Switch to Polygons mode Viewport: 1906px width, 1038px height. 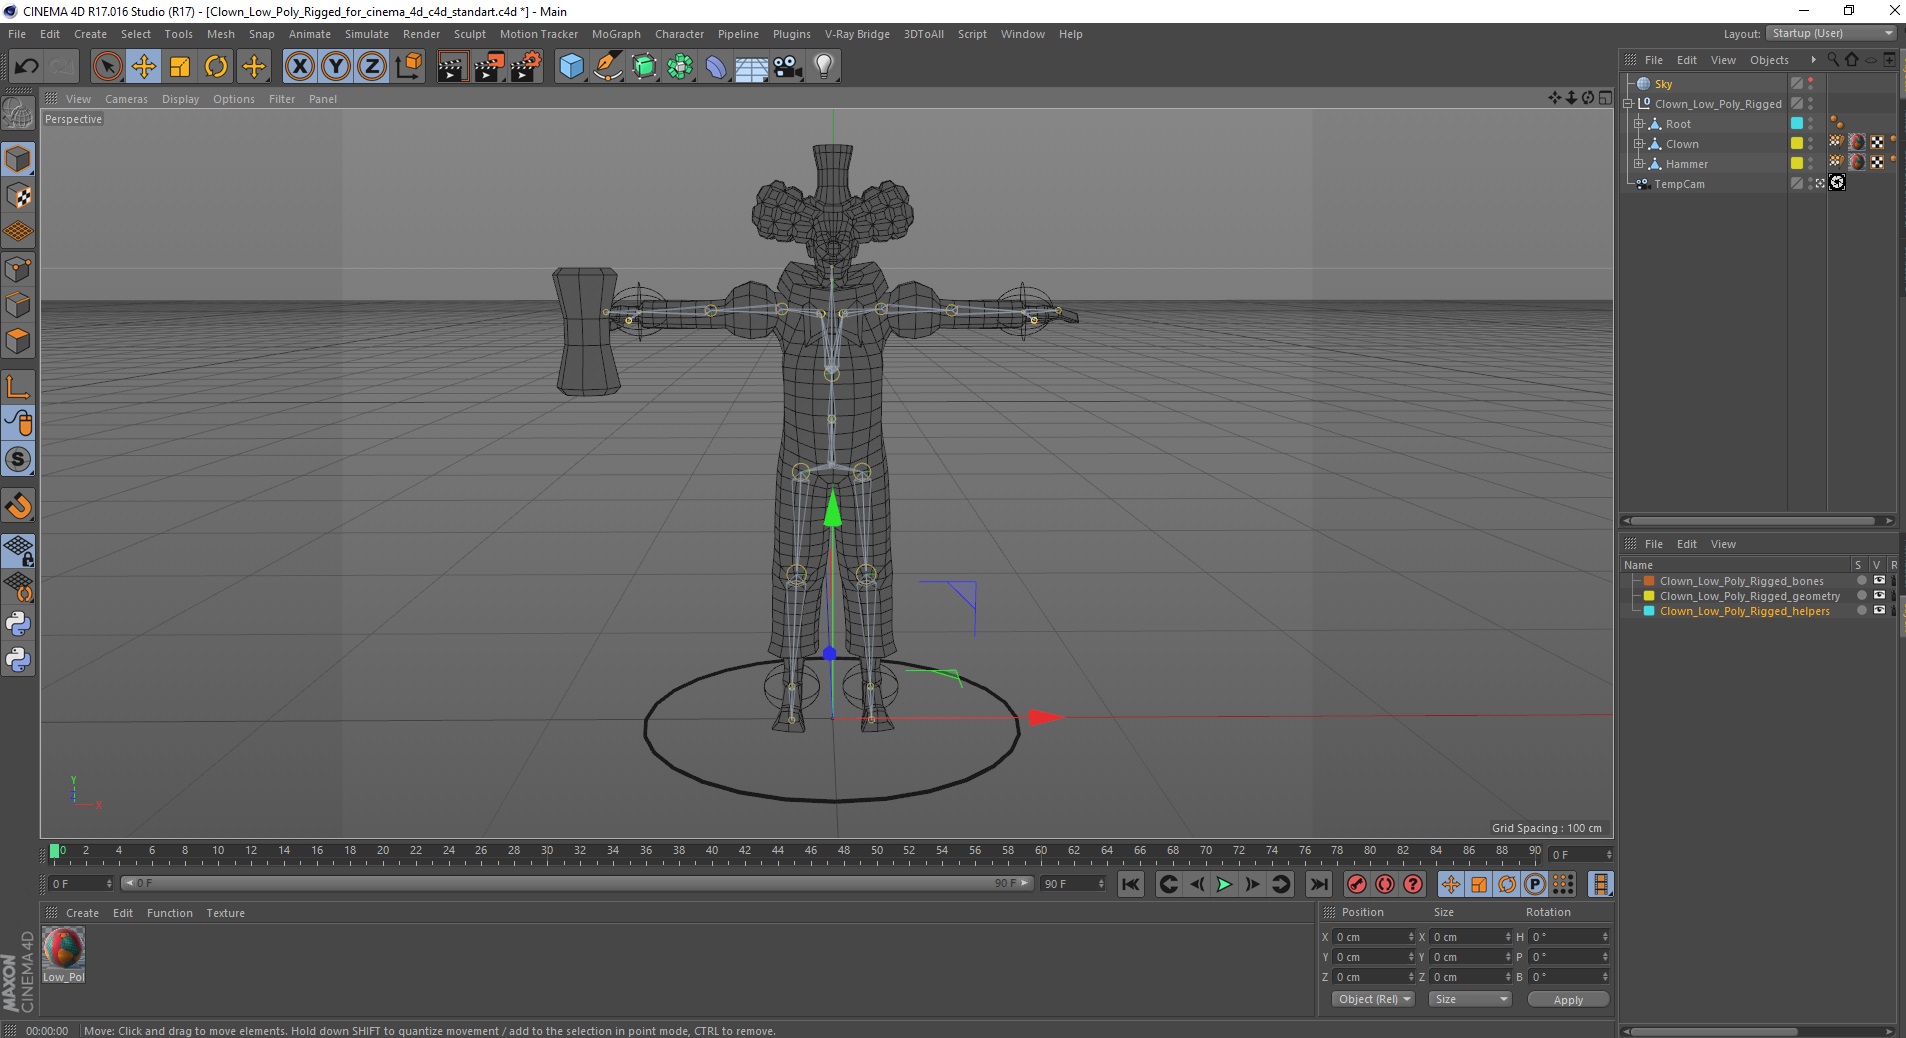[18, 341]
